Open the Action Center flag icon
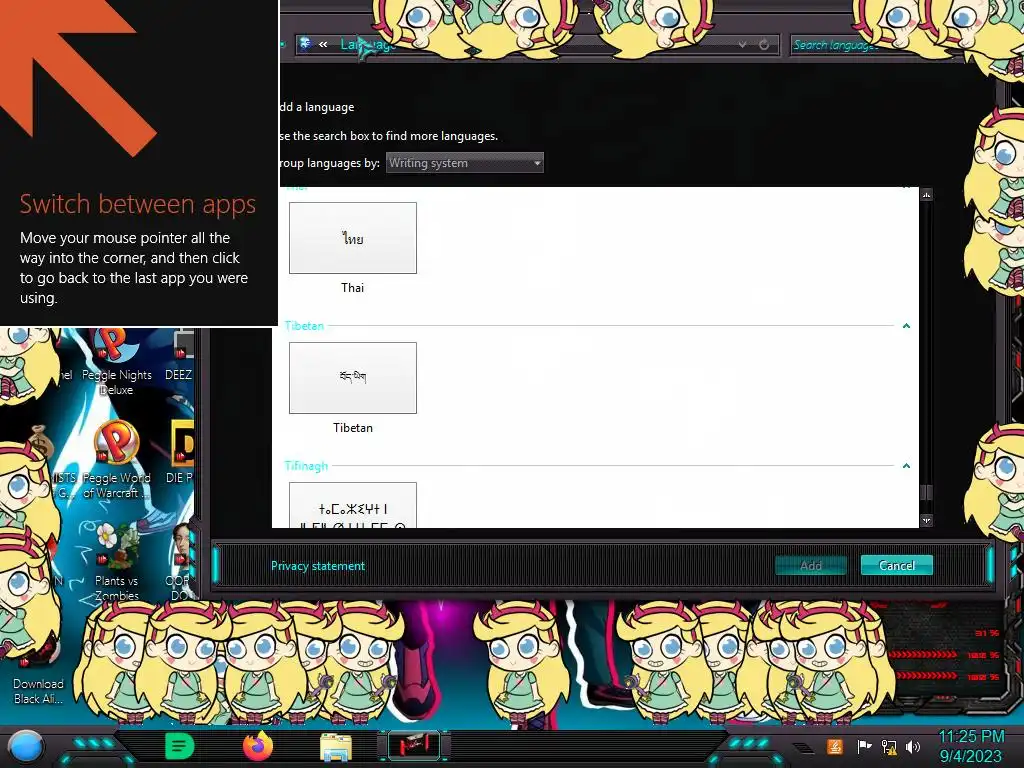The height and width of the screenshot is (768, 1024). click(864, 746)
